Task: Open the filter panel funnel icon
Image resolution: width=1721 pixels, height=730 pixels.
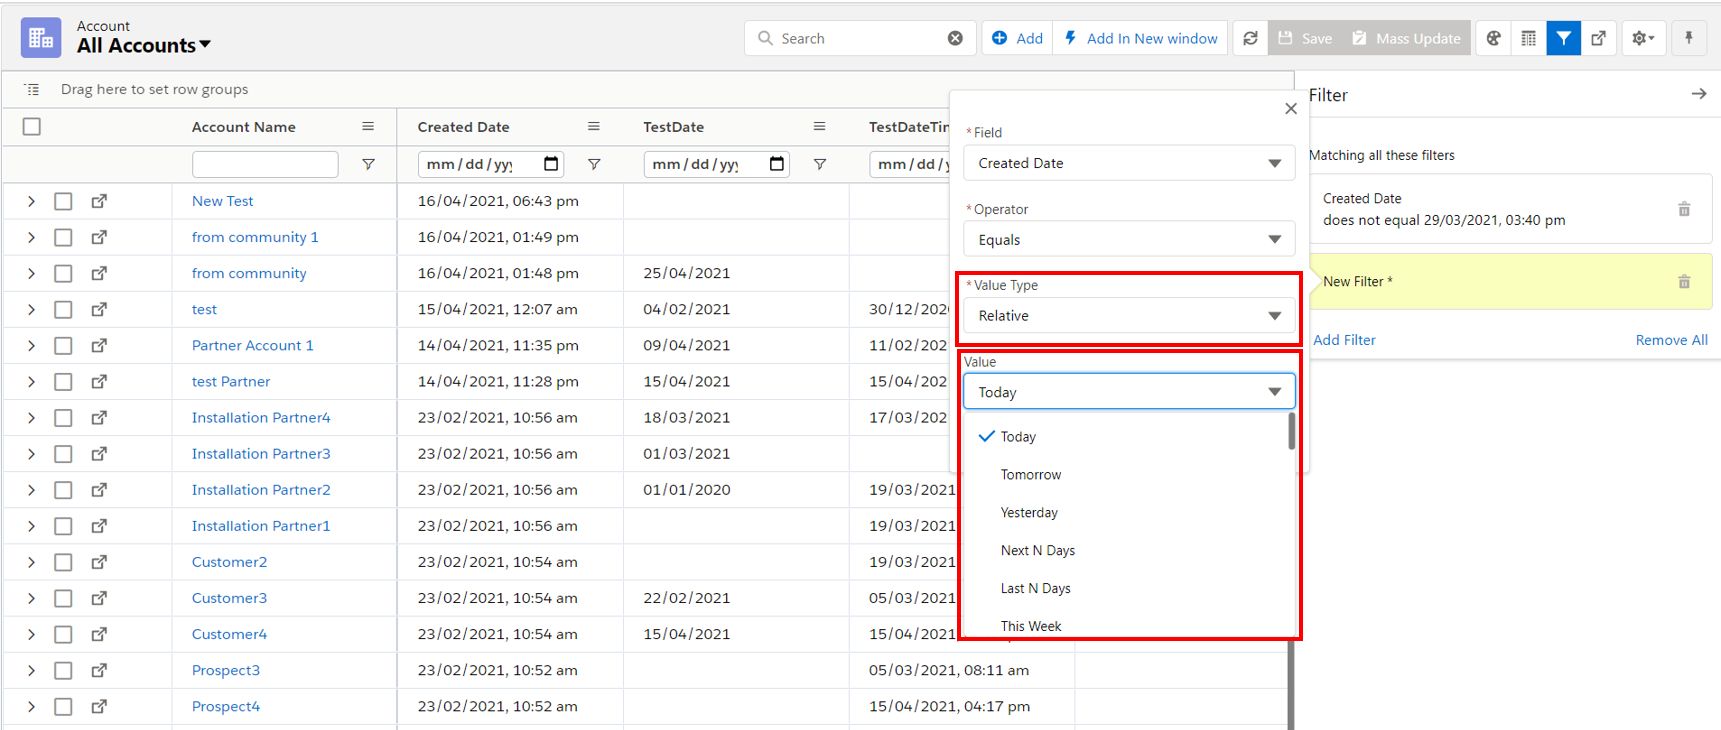Action: (1563, 38)
